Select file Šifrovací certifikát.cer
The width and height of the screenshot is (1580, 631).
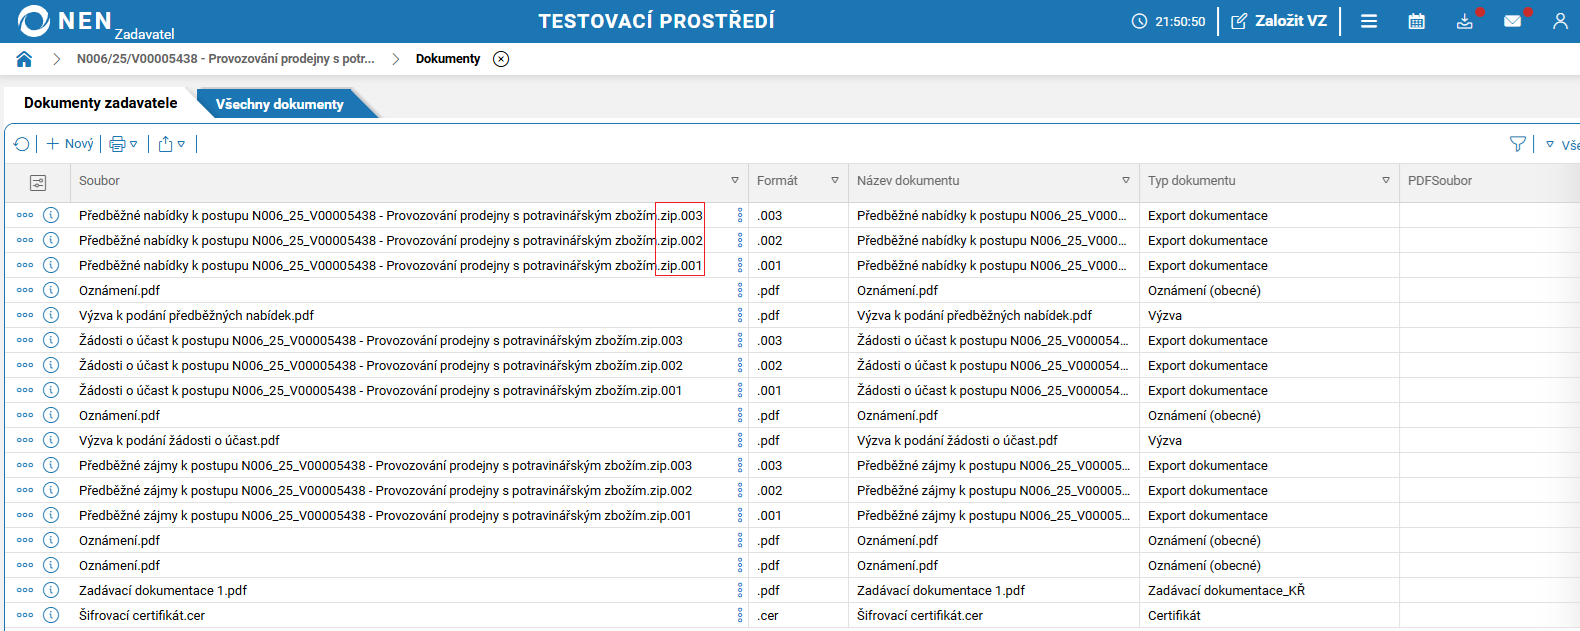pos(142,615)
